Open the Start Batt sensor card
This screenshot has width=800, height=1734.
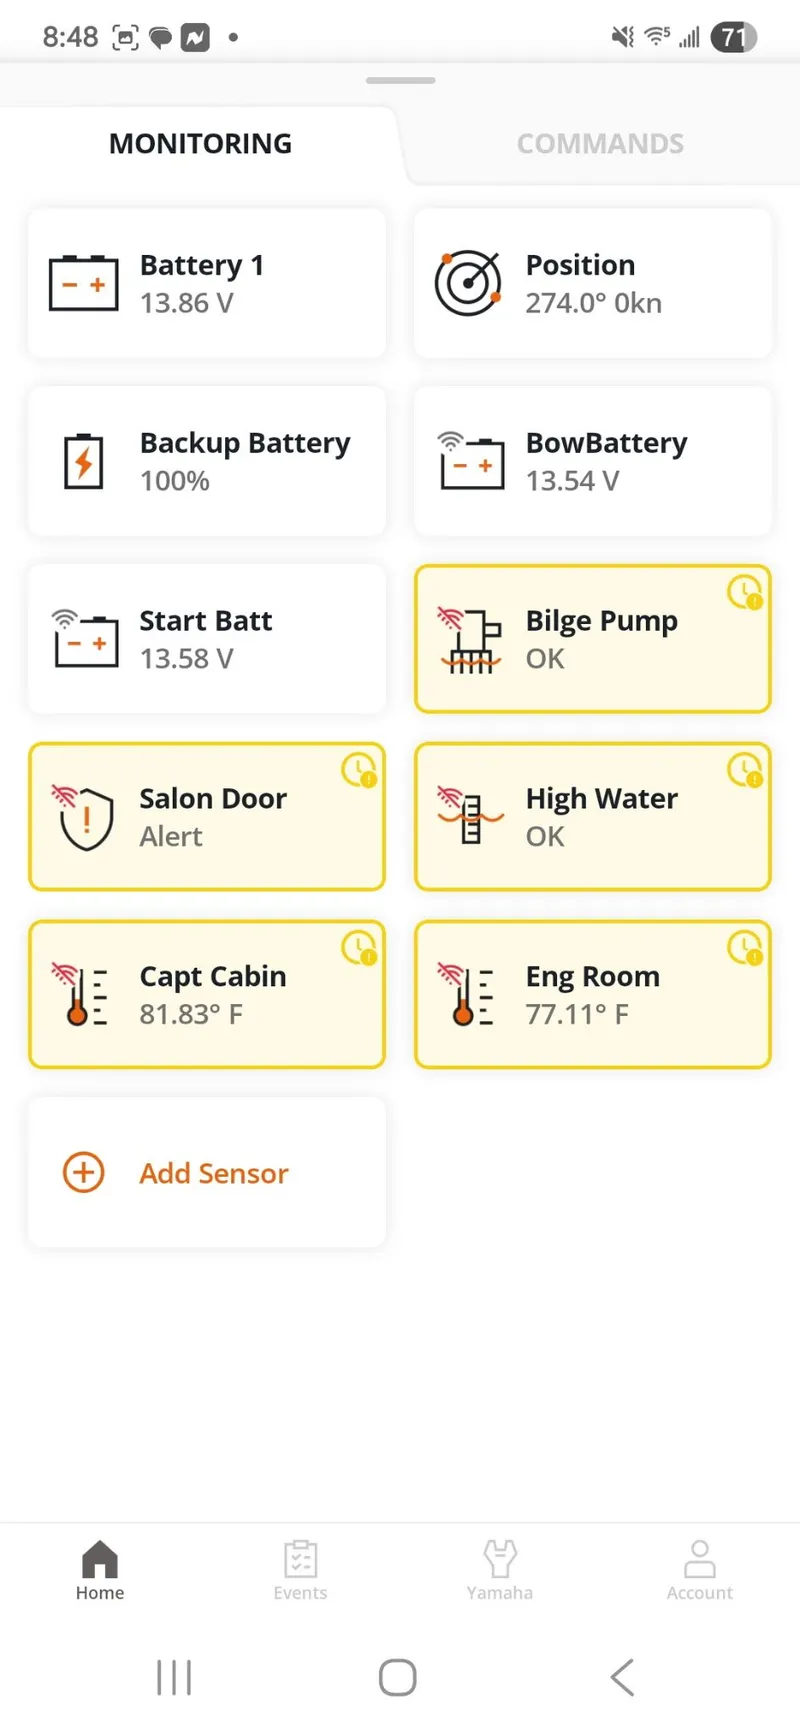pyautogui.click(x=207, y=639)
